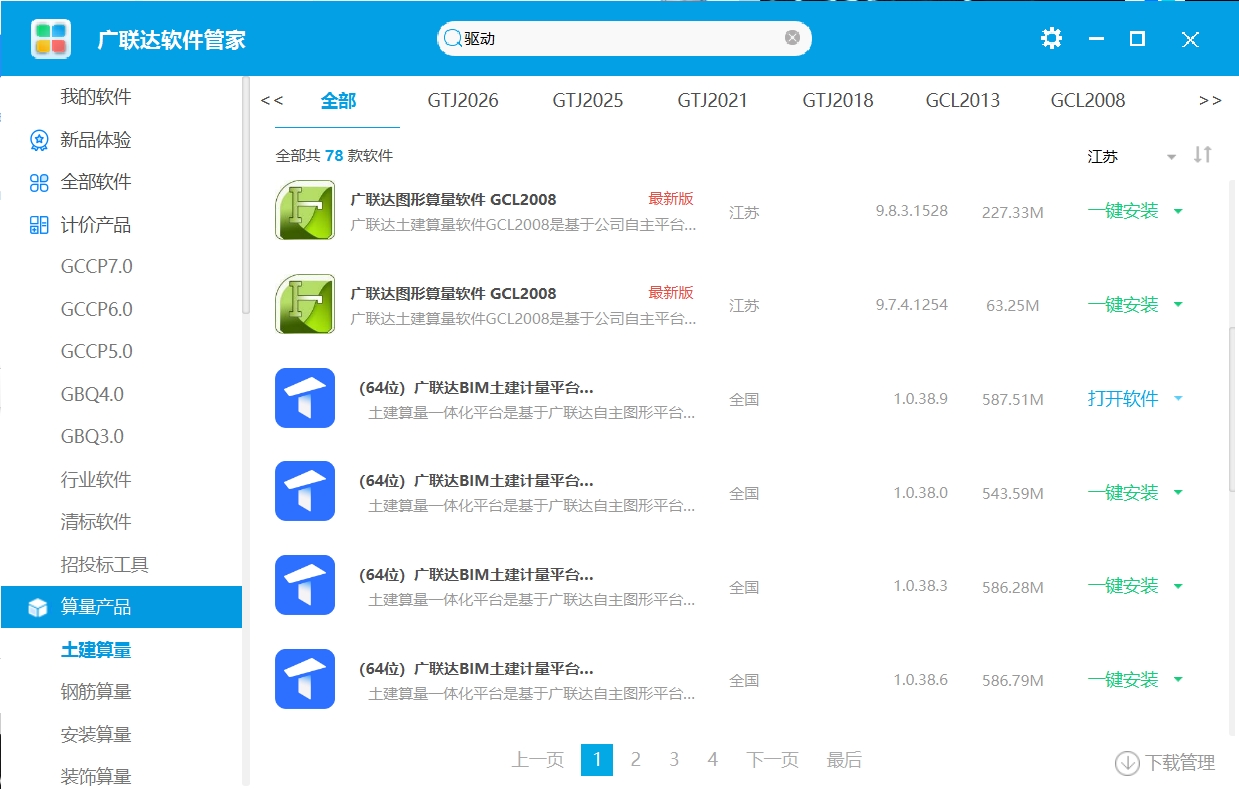This screenshot has width=1239, height=789.
Task: Click BIM platform icon for version 1.0.38.0
Action: click(x=305, y=492)
